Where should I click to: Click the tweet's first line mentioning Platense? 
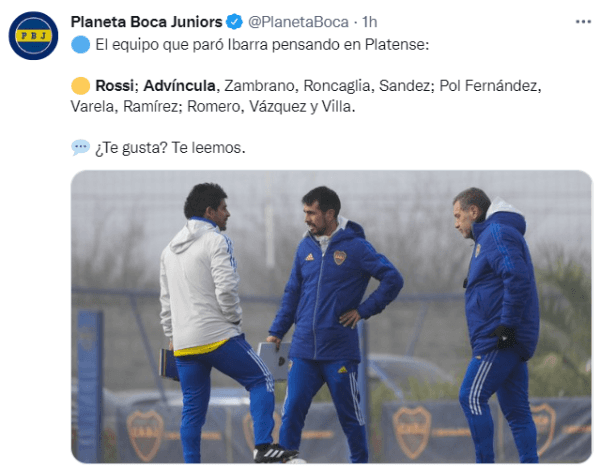262,45
